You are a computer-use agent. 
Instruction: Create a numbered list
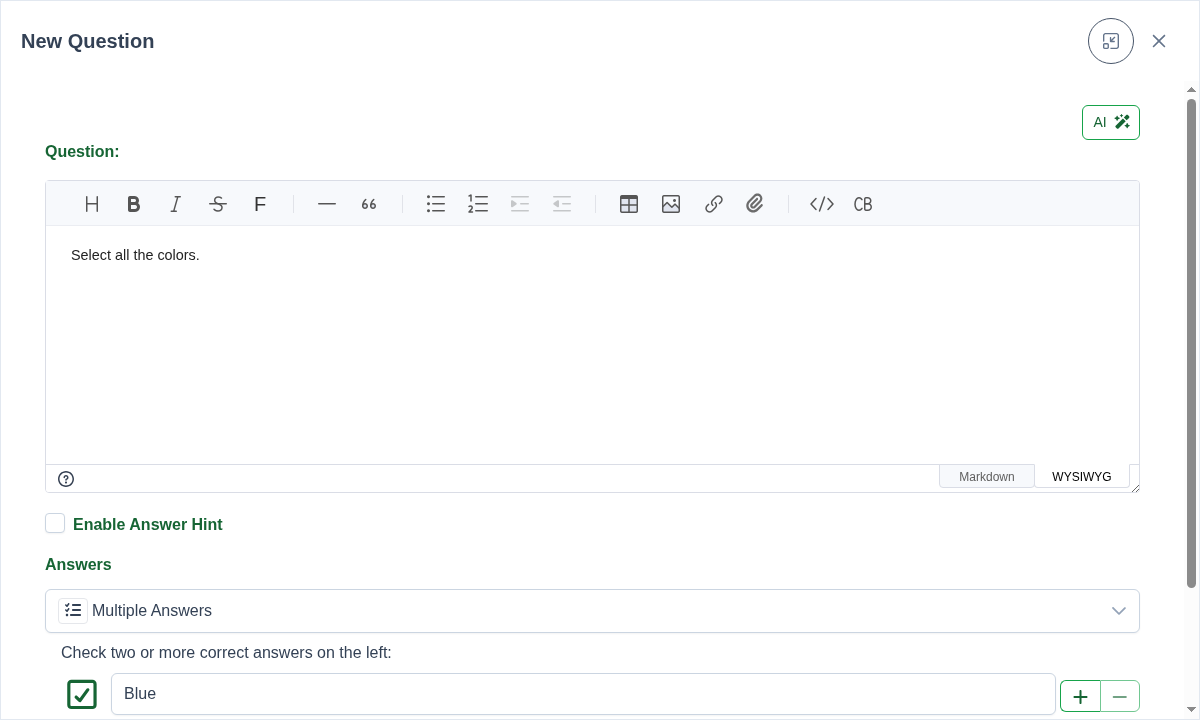tap(478, 204)
